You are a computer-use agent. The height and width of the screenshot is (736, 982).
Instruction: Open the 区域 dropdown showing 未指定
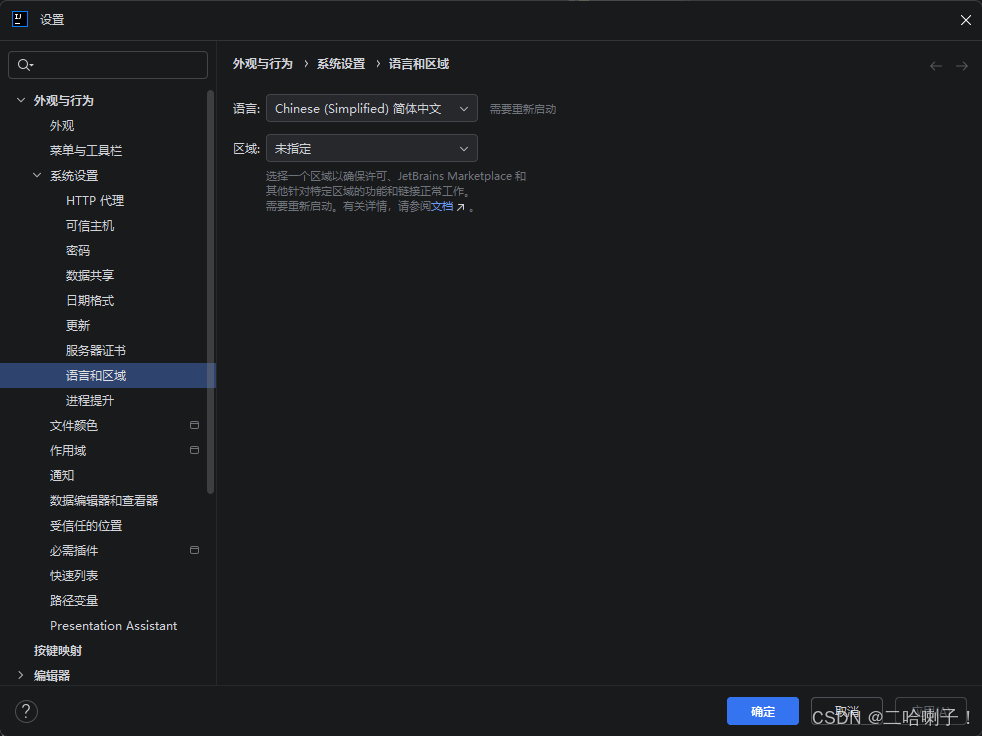click(x=371, y=148)
